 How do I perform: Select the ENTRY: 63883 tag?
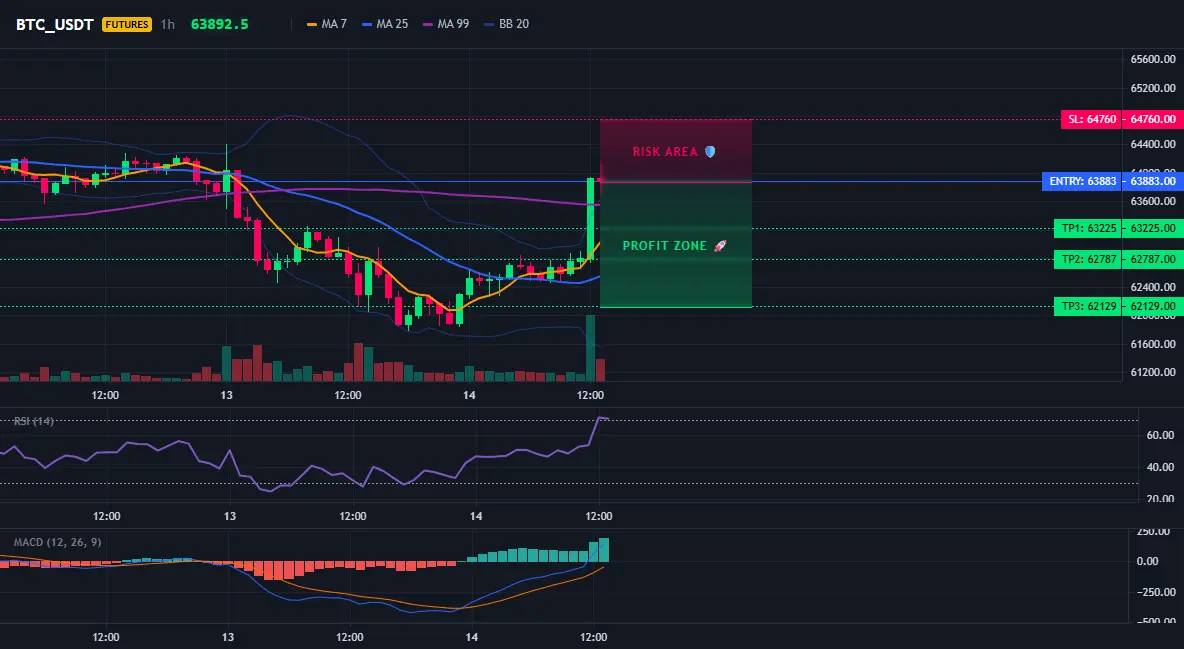pos(1081,181)
